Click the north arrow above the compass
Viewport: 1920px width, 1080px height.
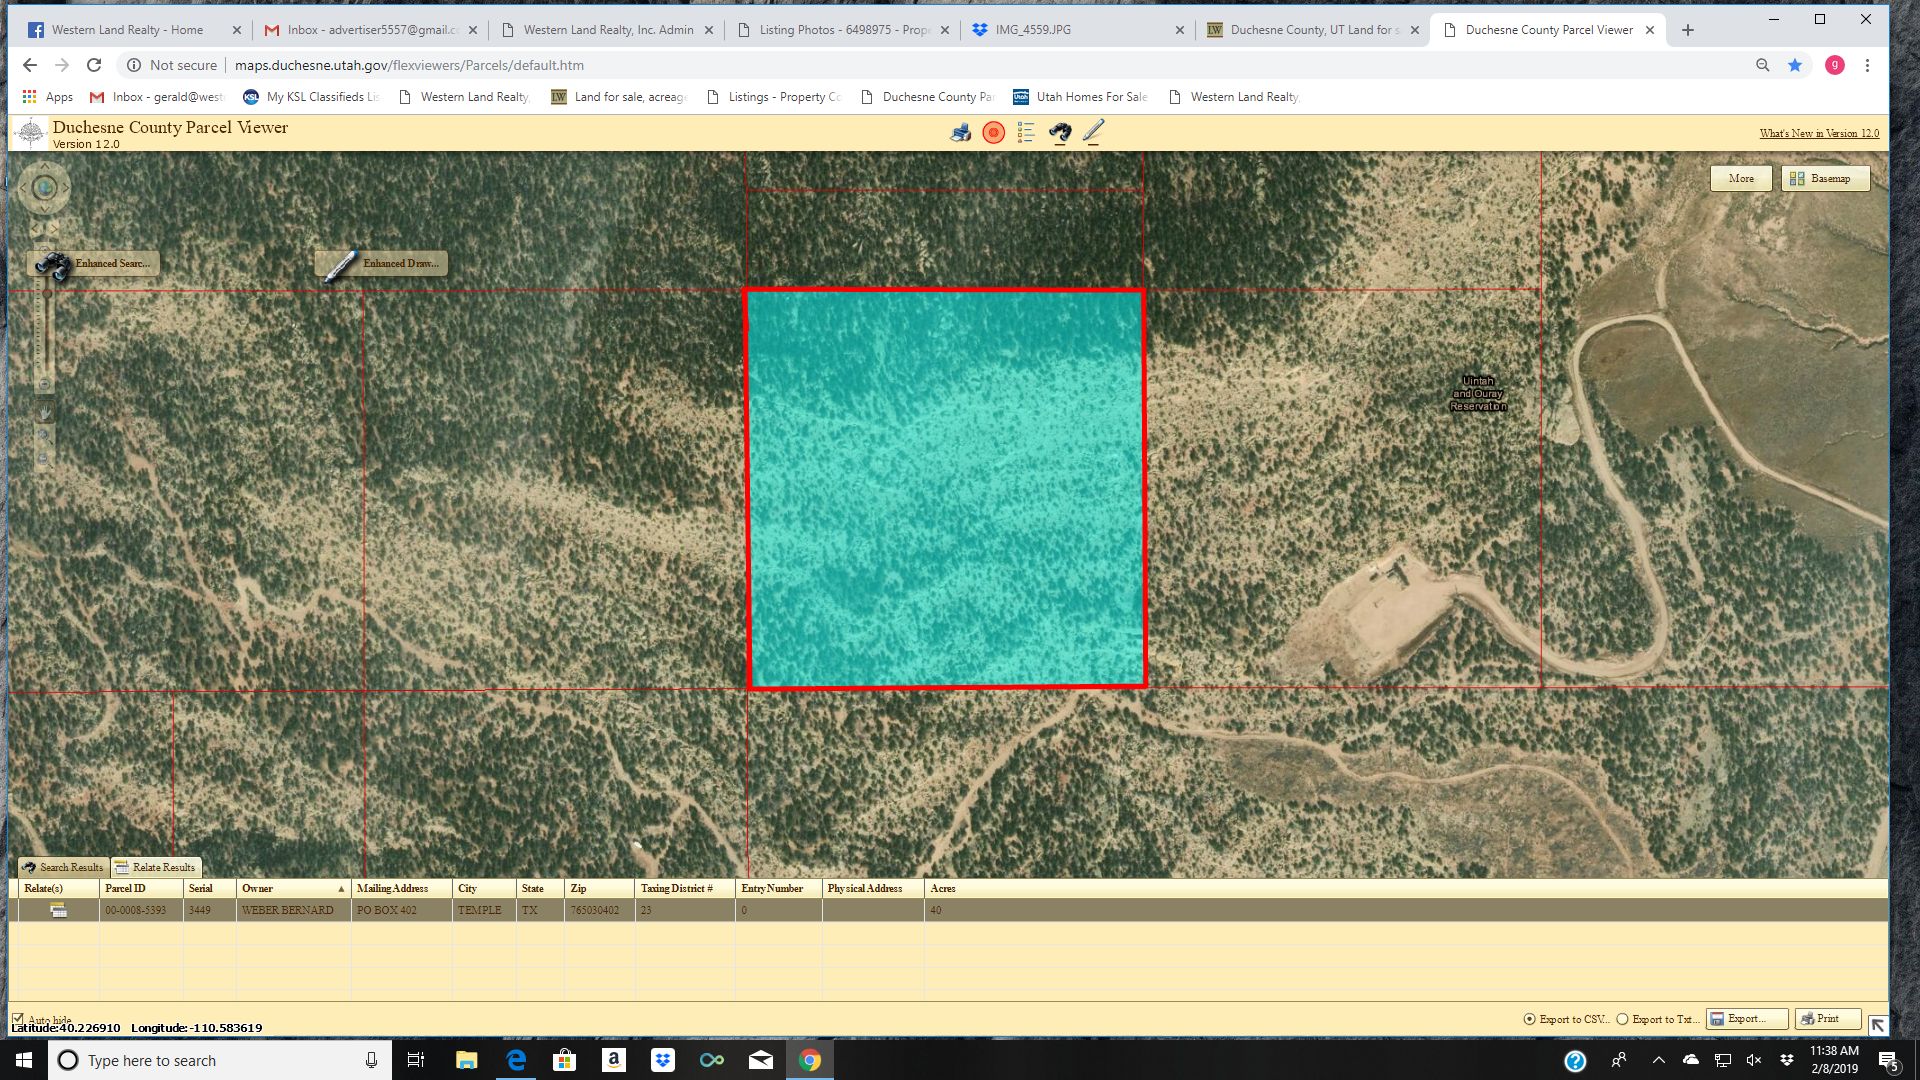point(45,166)
